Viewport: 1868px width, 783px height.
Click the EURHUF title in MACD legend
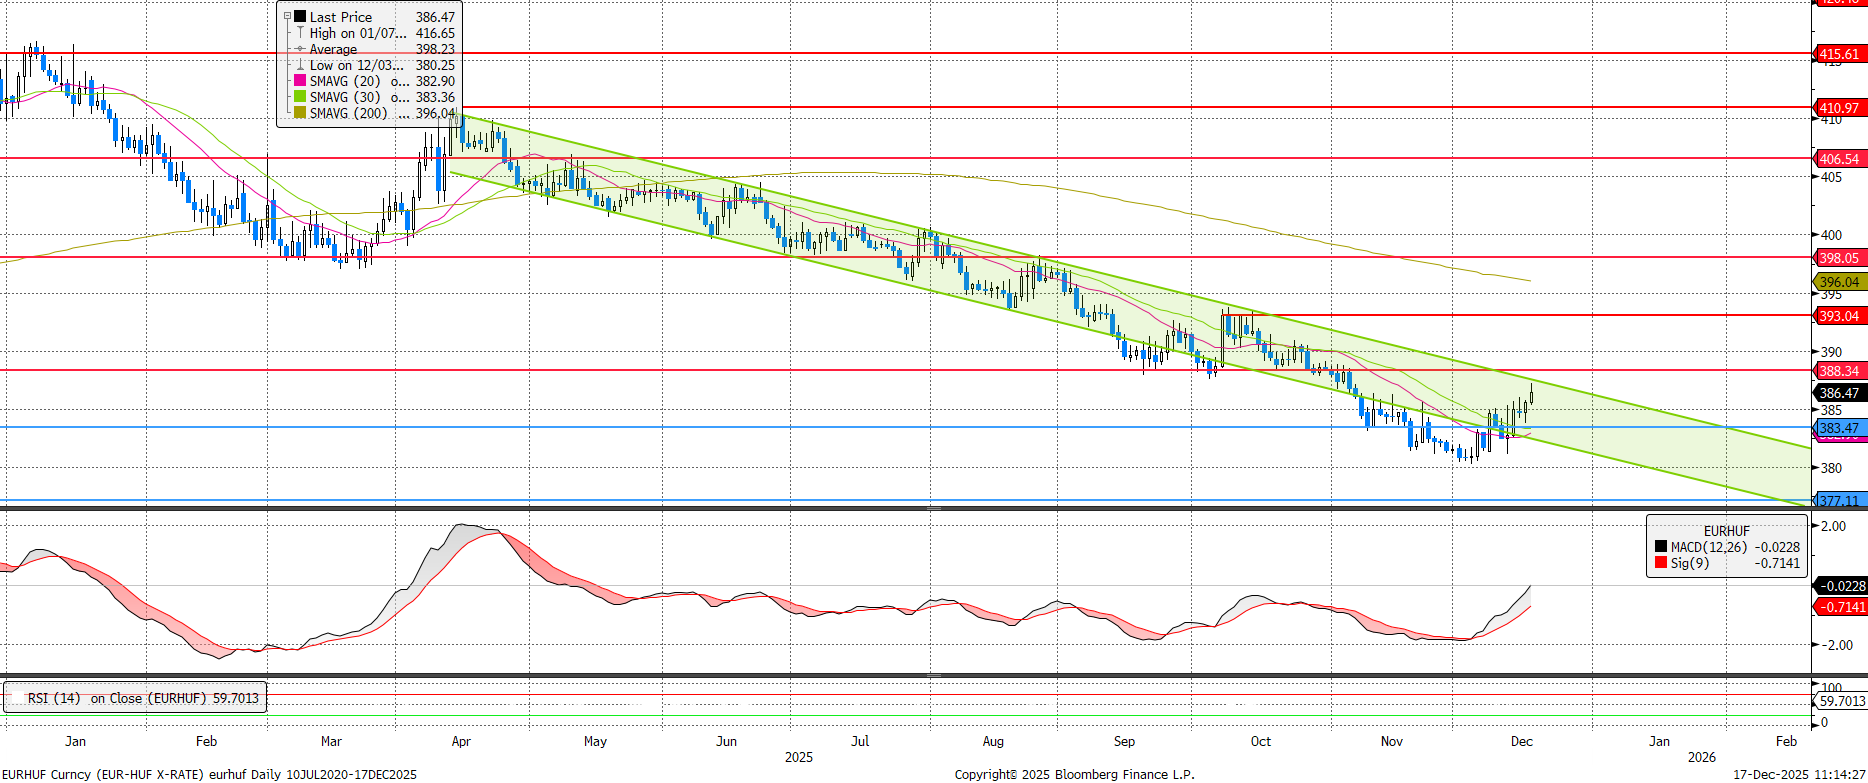coord(1727,531)
